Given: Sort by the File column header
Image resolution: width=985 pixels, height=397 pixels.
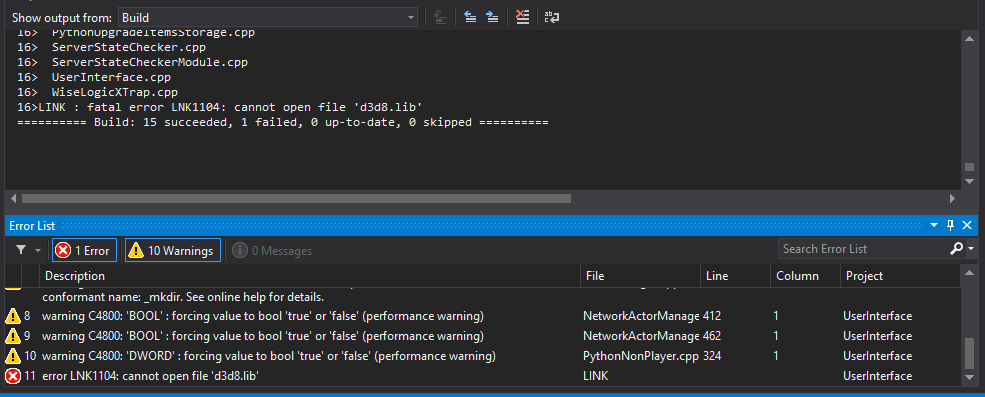Looking at the screenshot, I should click(x=640, y=276).
